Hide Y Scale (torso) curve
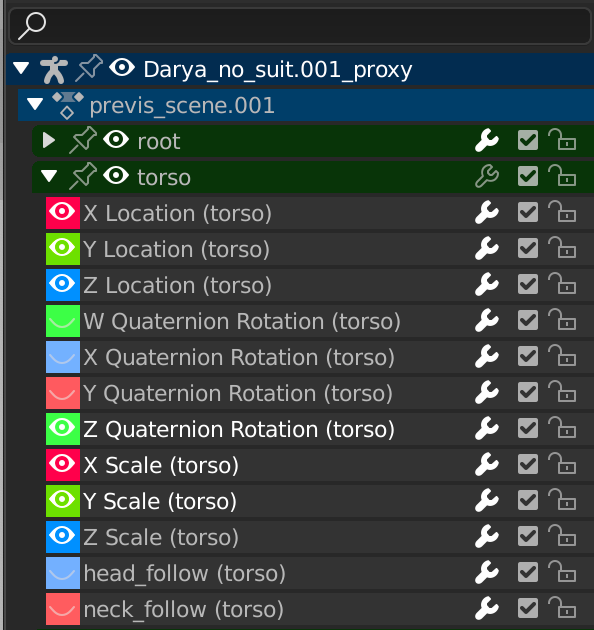This screenshot has width=594, height=630. tap(63, 501)
